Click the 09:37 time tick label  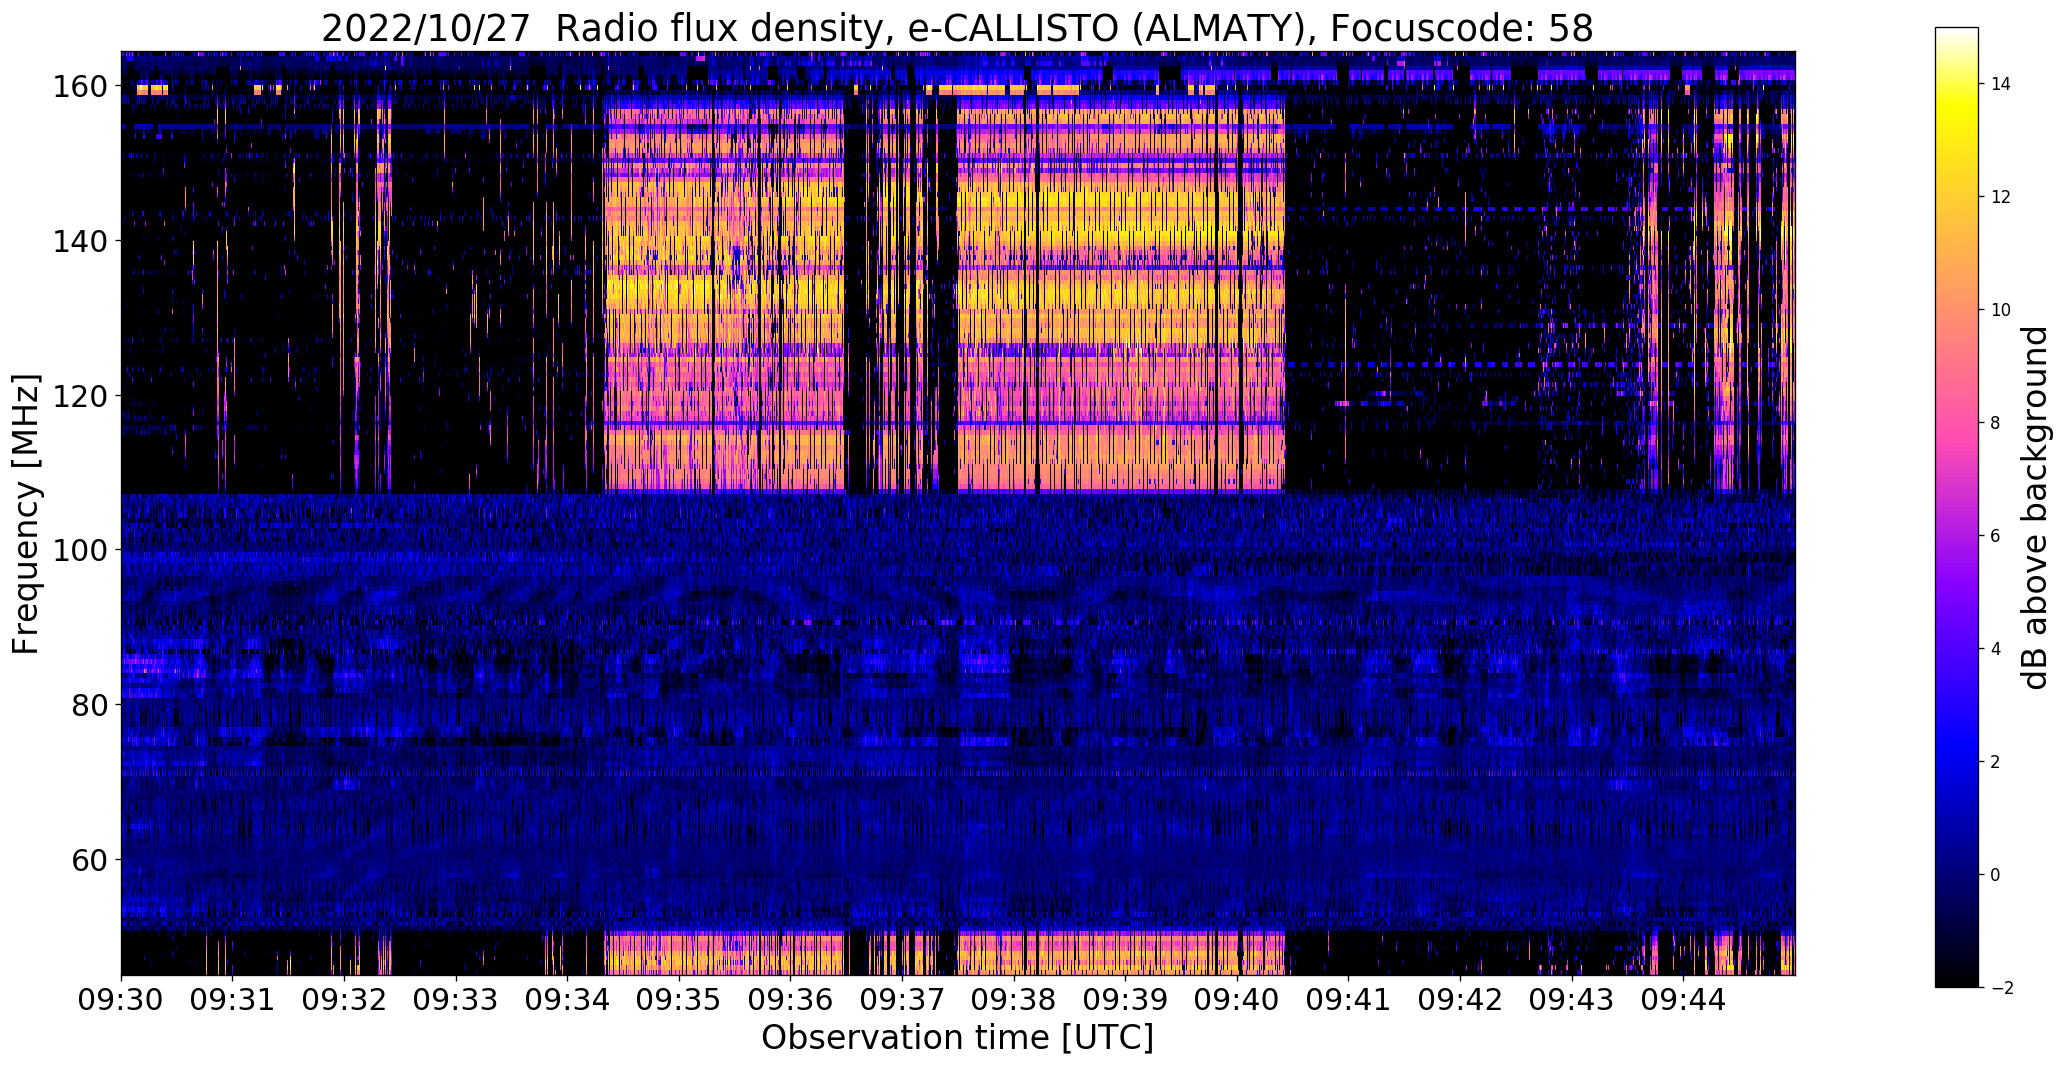coord(903,999)
